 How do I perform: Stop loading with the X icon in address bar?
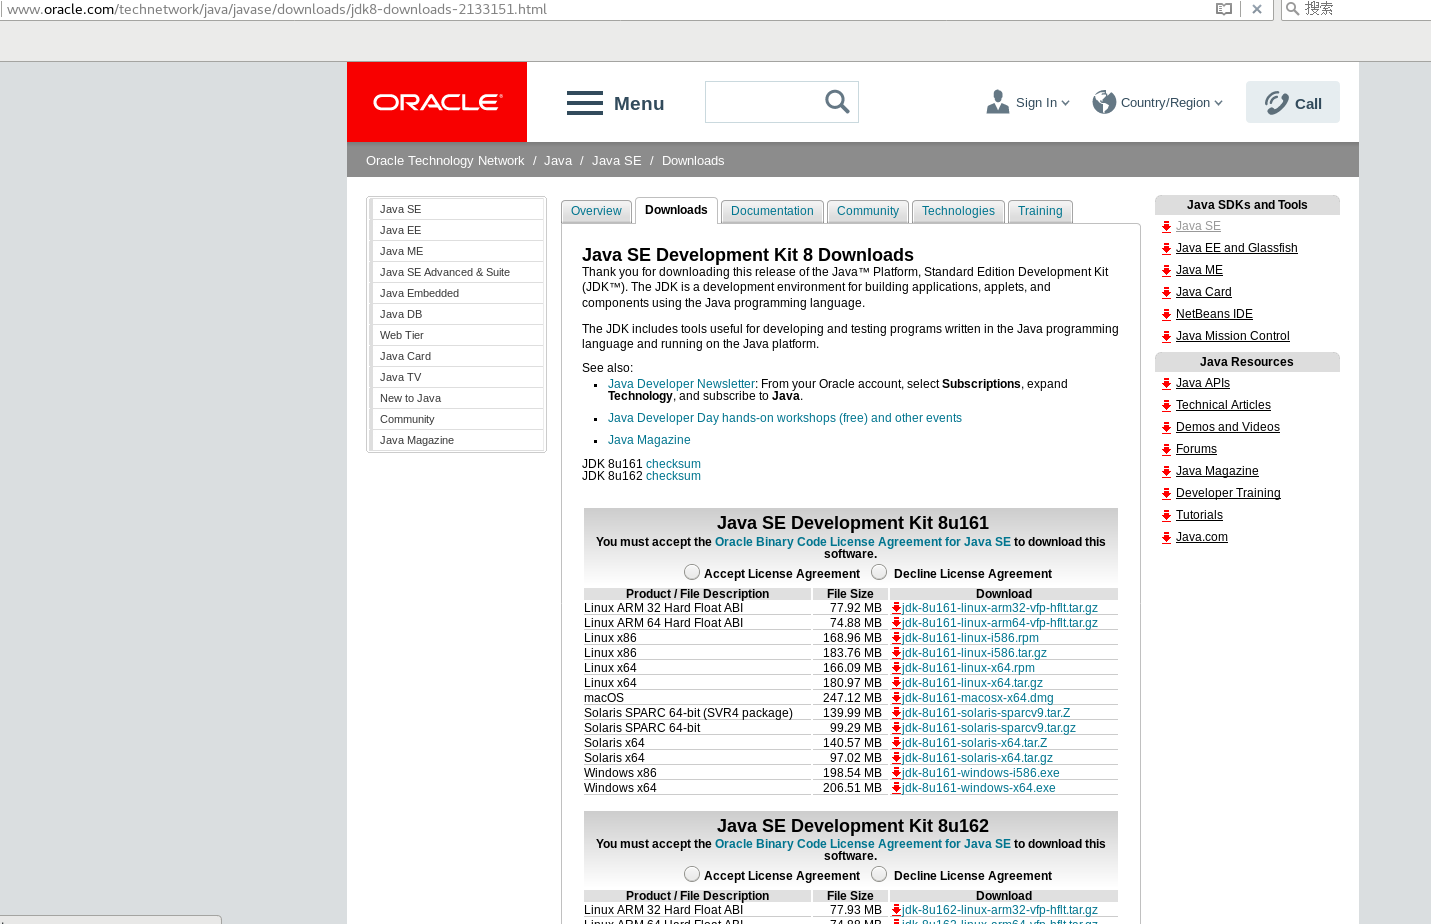(1257, 9)
